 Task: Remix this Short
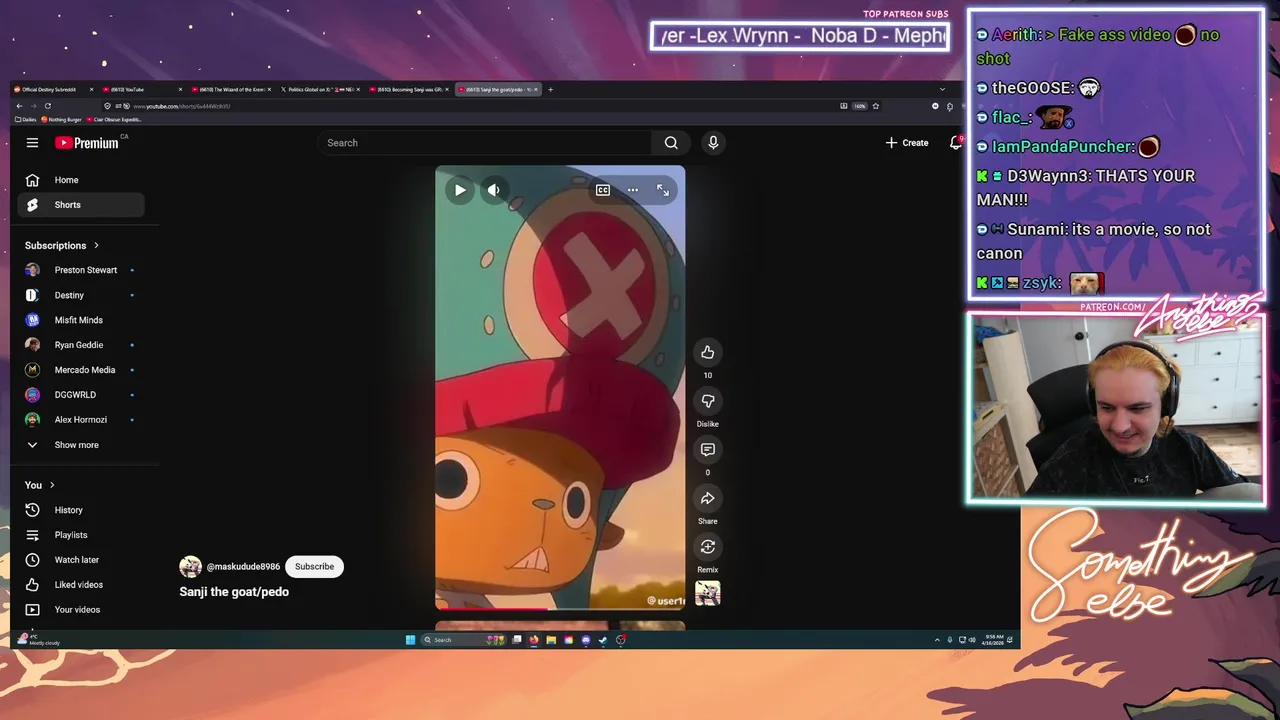707,546
